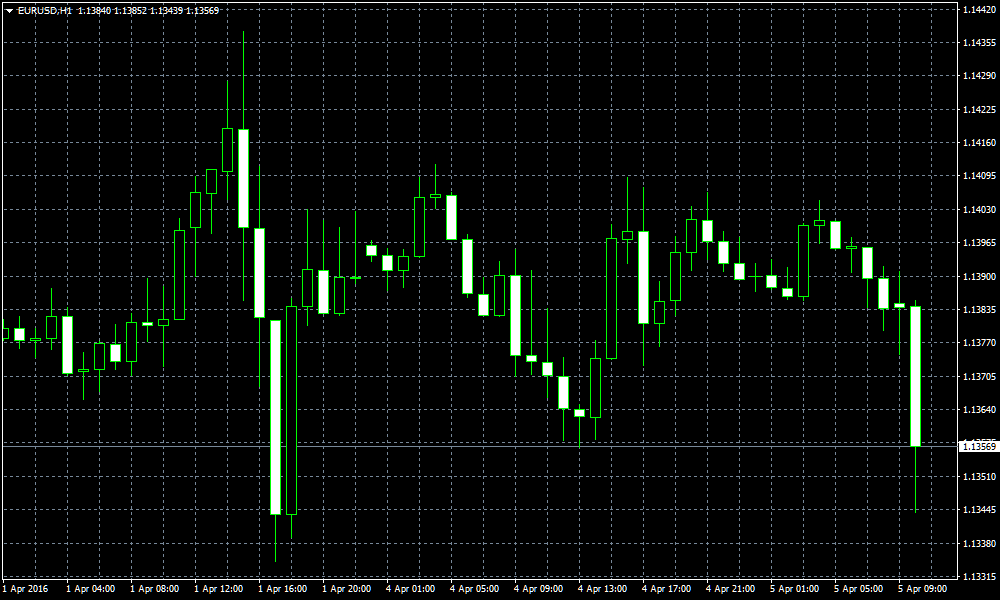This screenshot has width=1000, height=600.
Task: Click the 5 Apr 09:00 time axis label
Action: [x=922, y=589]
